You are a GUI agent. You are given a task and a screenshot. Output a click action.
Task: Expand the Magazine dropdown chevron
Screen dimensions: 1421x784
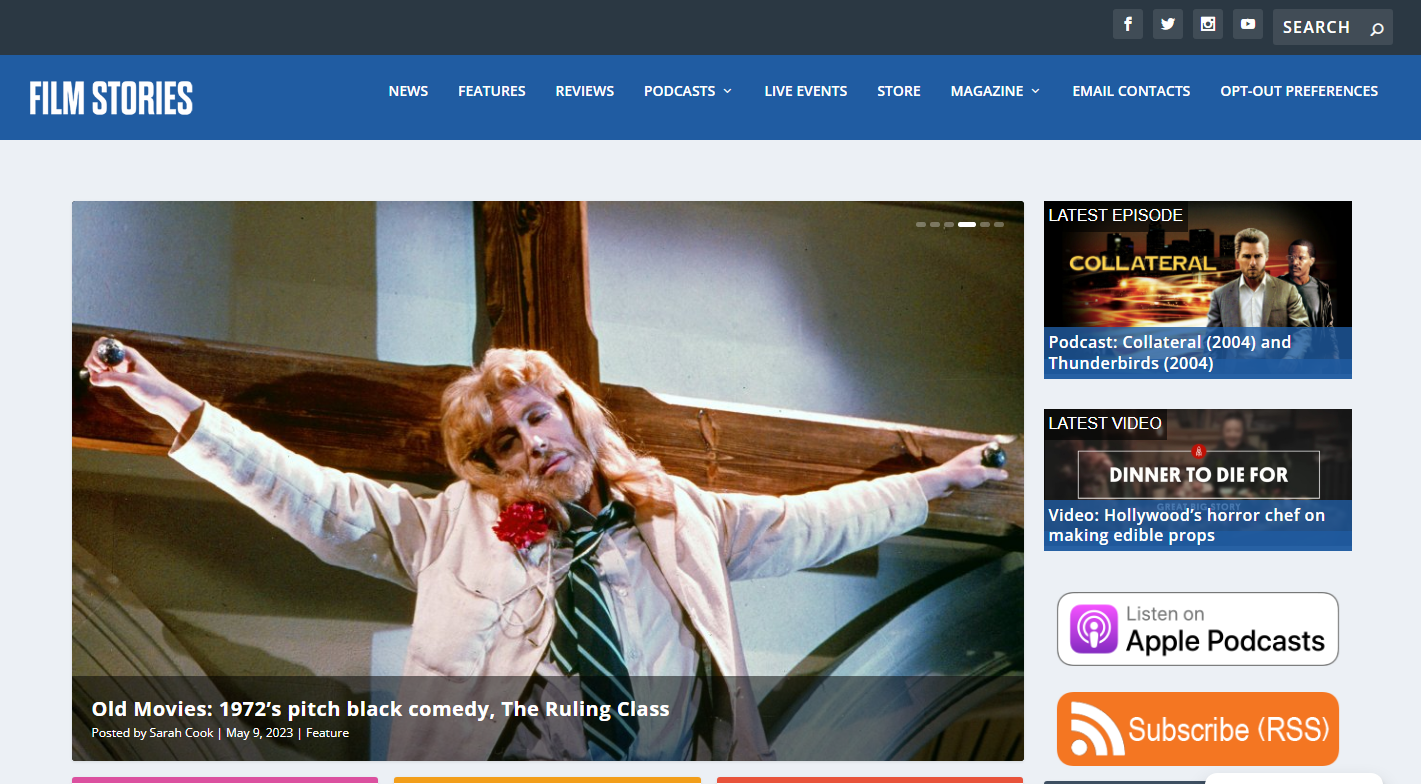[x=1035, y=91]
